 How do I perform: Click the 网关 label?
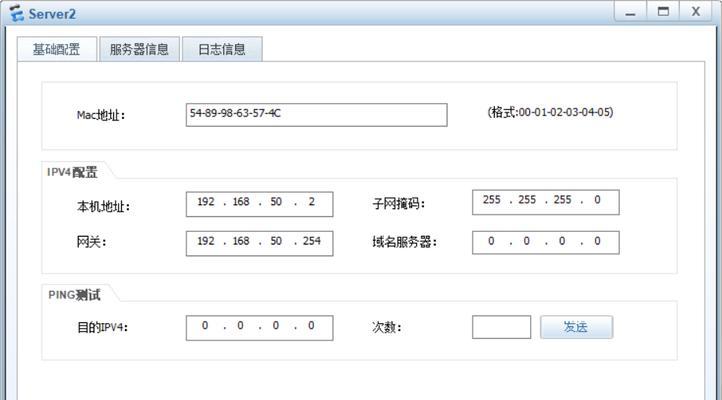tap(91, 242)
